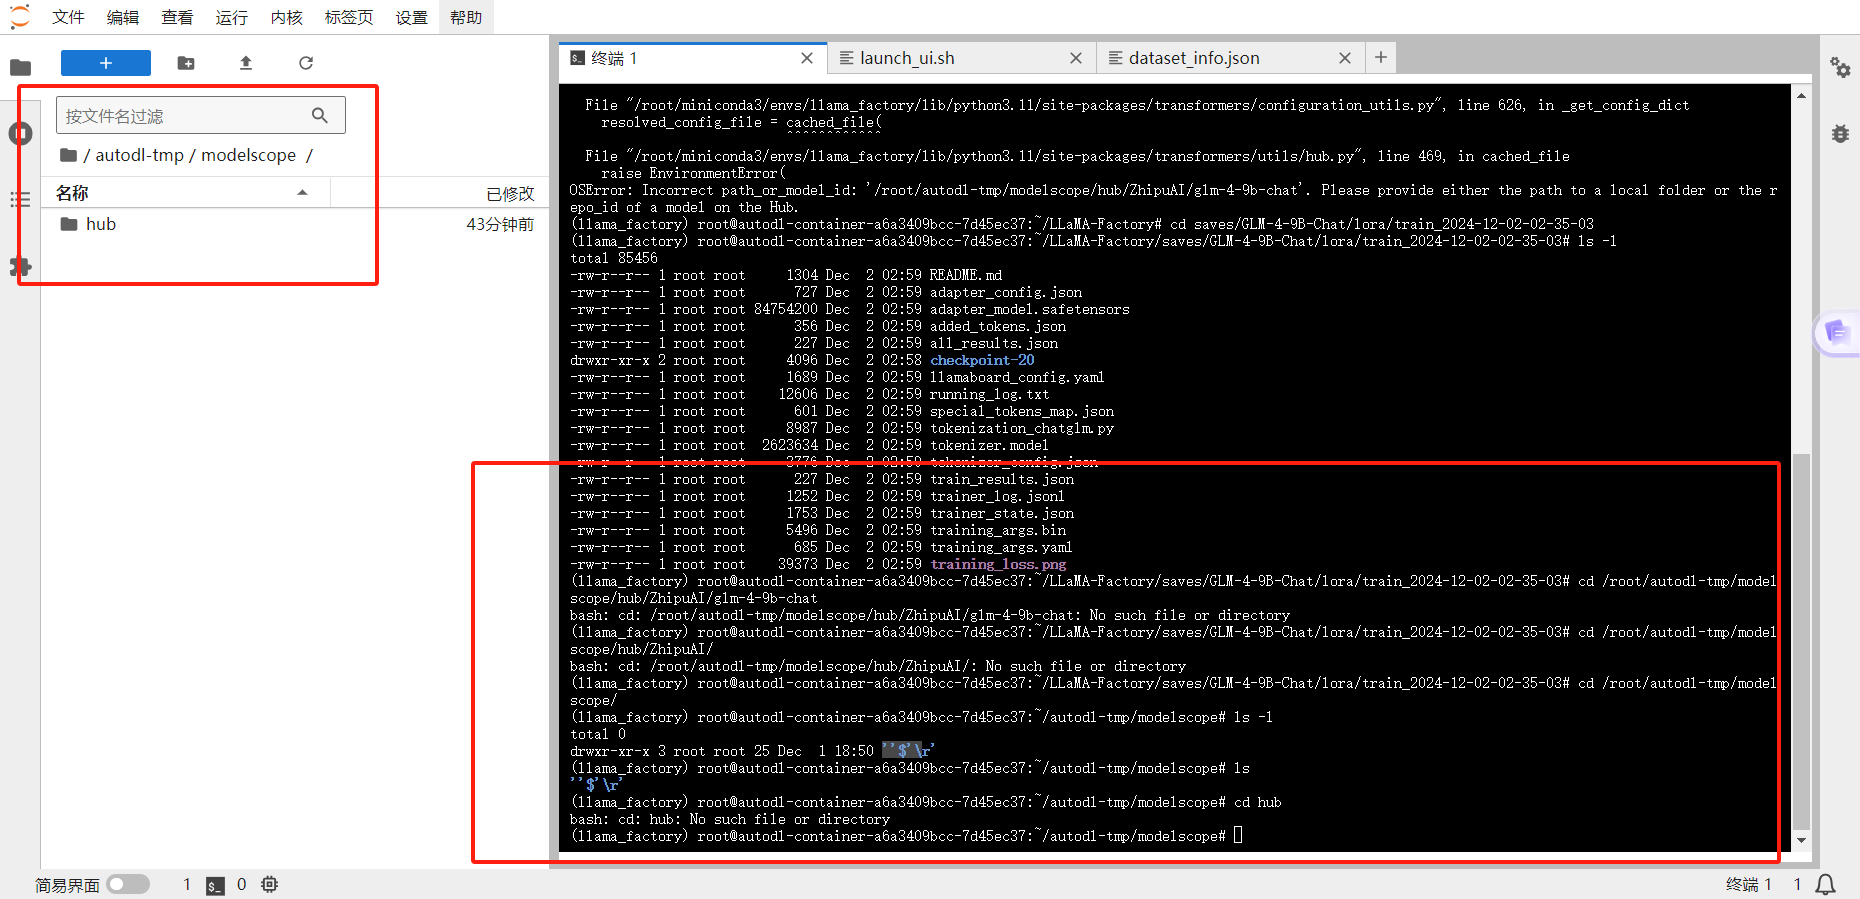The height and width of the screenshot is (899, 1860).
Task: Open the 文件 menu
Action: click(68, 17)
